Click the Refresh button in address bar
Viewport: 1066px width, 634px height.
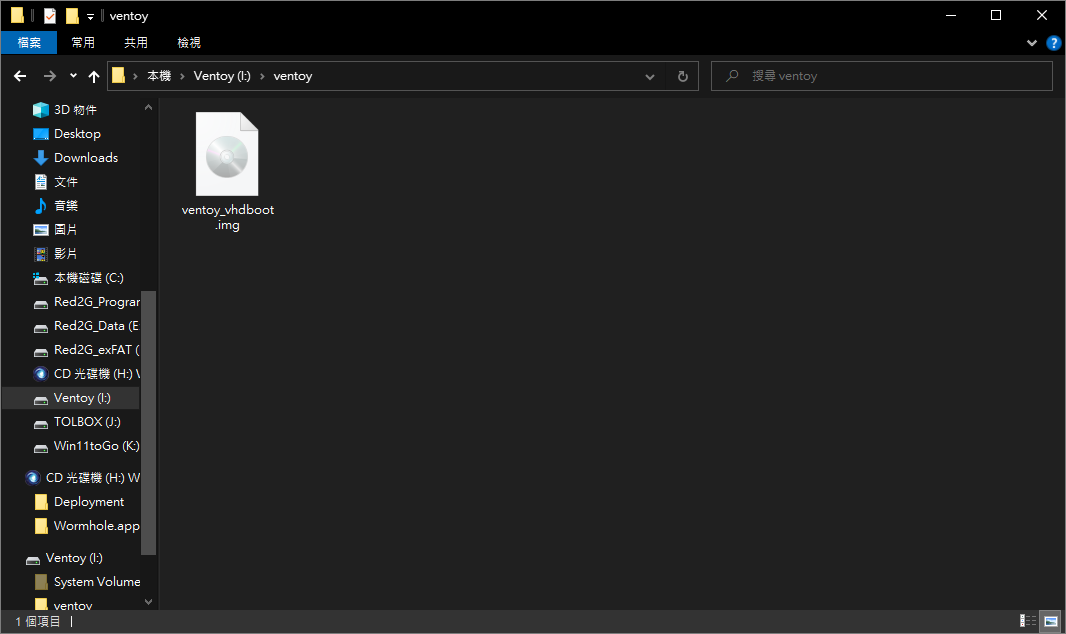pos(682,76)
